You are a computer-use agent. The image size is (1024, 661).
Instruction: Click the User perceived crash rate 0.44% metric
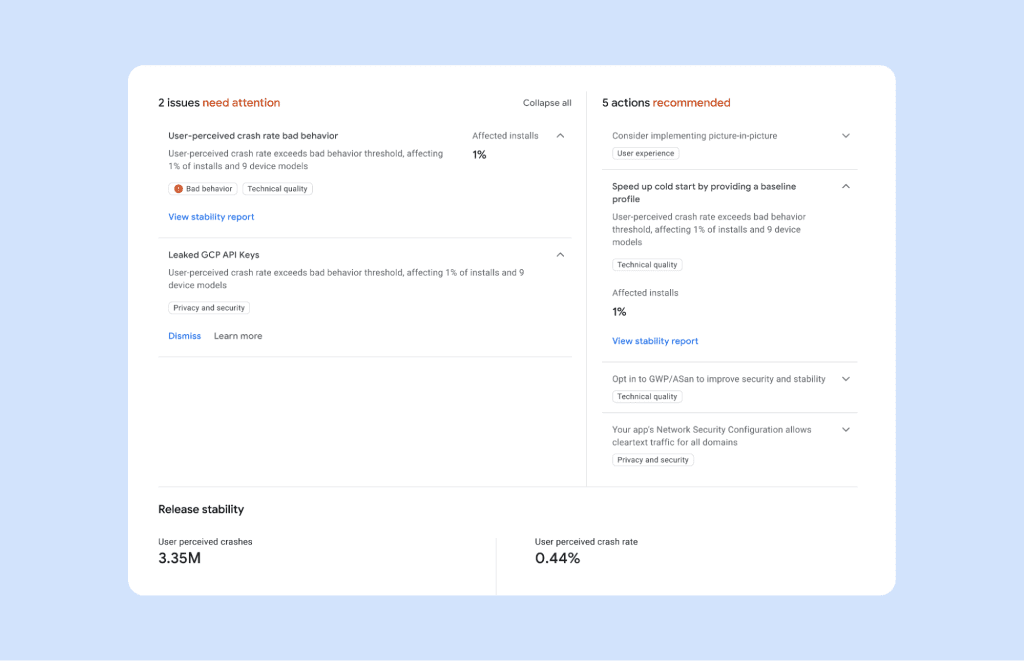pyautogui.click(x=586, y=551)
